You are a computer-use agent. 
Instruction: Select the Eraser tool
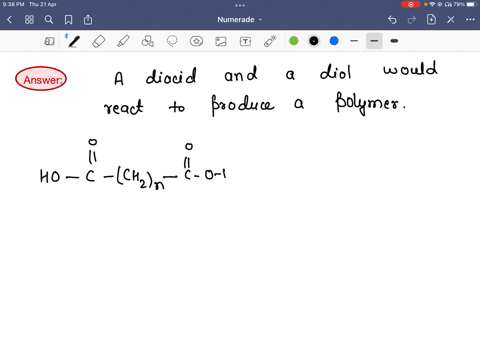[99, 41]
